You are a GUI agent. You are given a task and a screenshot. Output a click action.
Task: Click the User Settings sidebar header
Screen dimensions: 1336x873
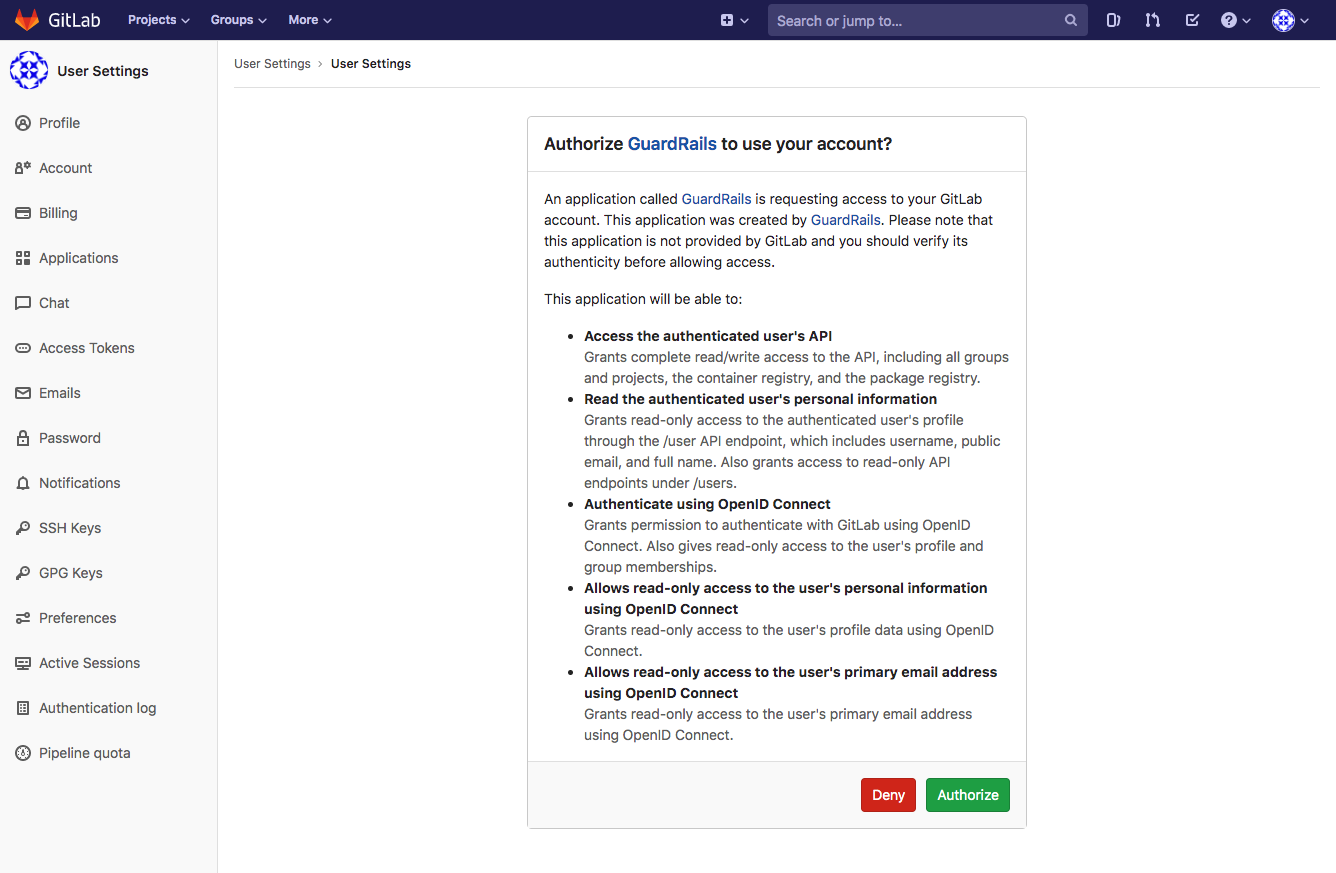103,71
